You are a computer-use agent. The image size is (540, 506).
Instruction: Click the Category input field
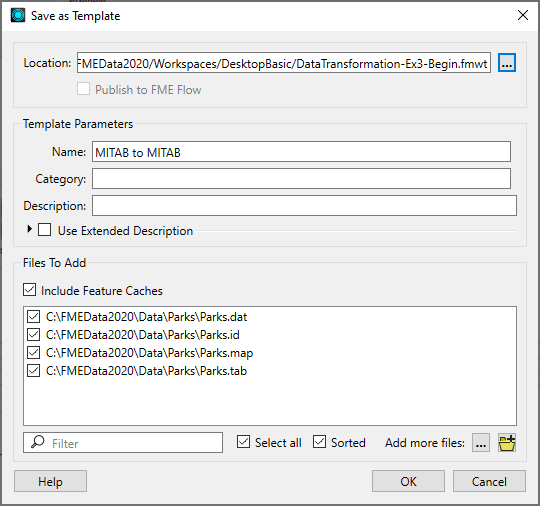pos(301,178)
